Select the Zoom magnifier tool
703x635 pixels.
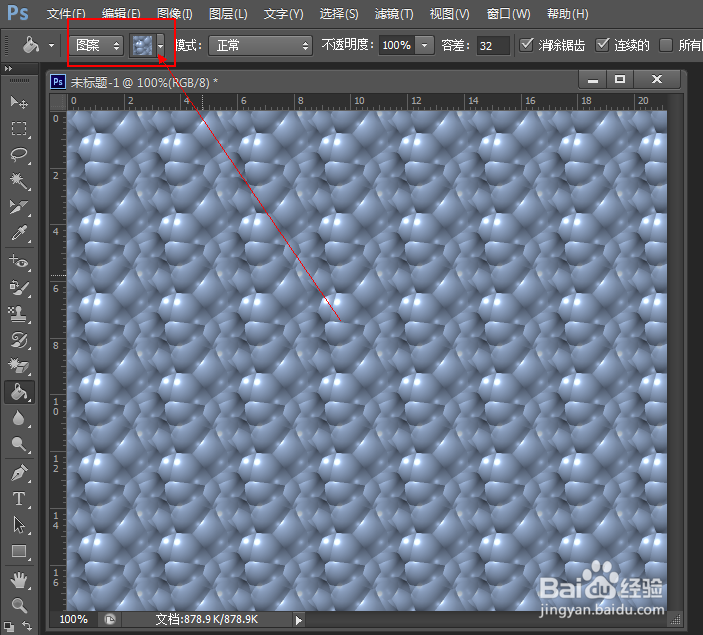click(x=19, y=605)
